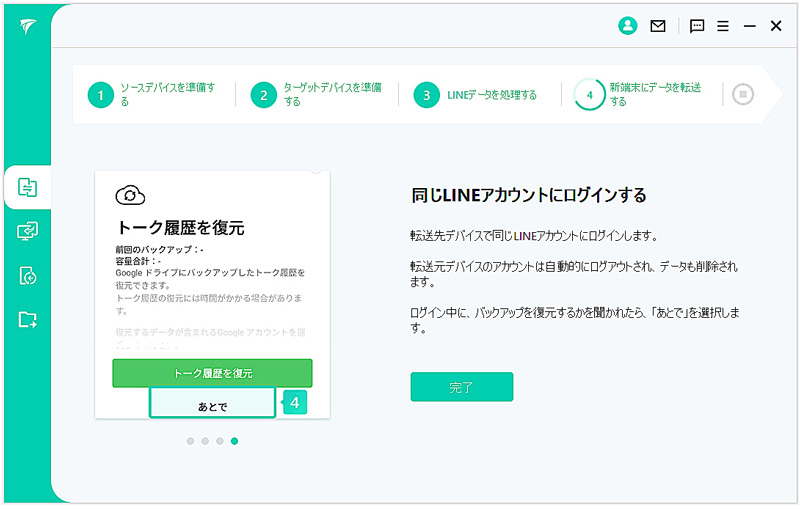Image resolution: width=800 pixels, height=506 pixels.
Task: Click step 3 circle in progress bar
Action: 427,95
